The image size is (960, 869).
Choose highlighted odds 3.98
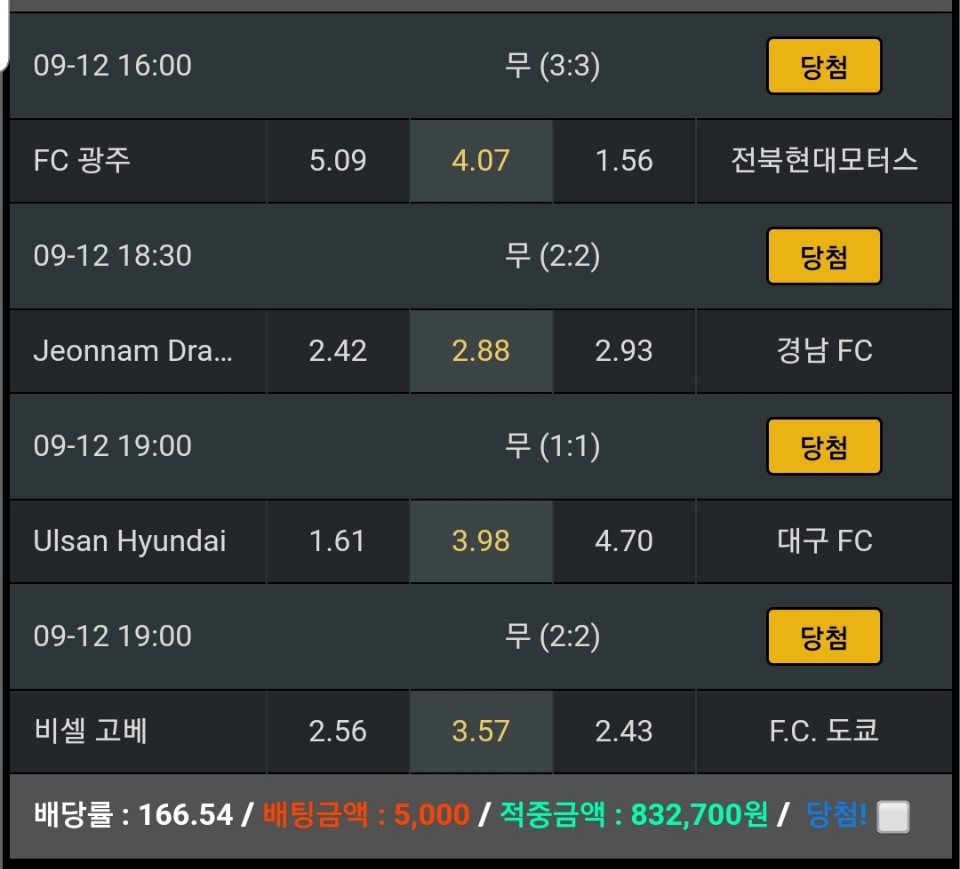tap(481, 541)
